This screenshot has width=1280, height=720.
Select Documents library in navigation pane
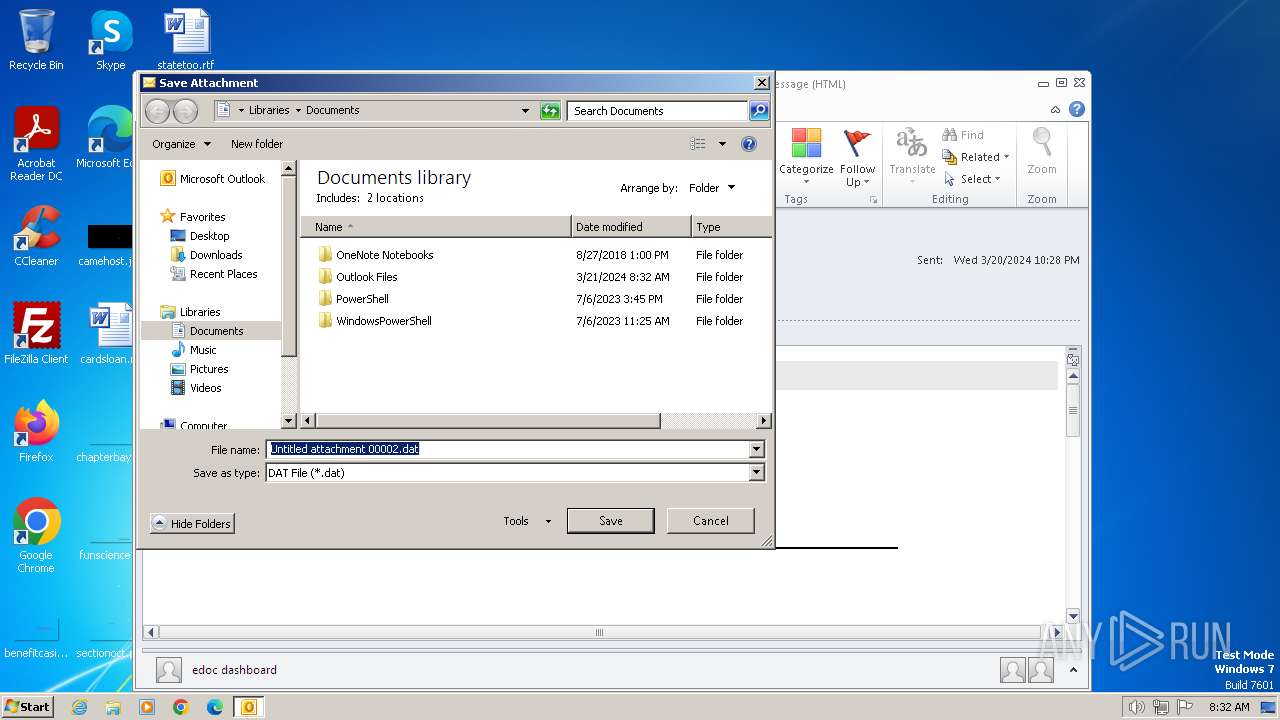pyautogui.click(x=208, y=331)
